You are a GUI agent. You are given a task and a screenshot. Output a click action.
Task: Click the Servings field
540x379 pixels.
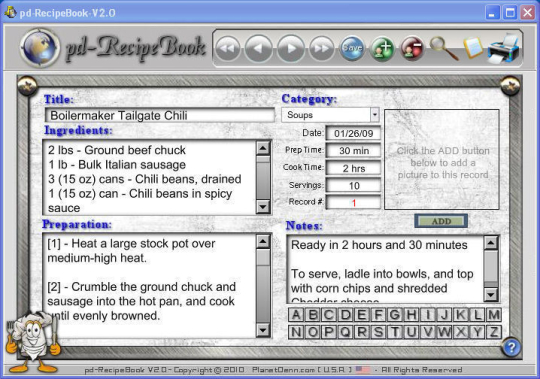(x=353, y=185)
